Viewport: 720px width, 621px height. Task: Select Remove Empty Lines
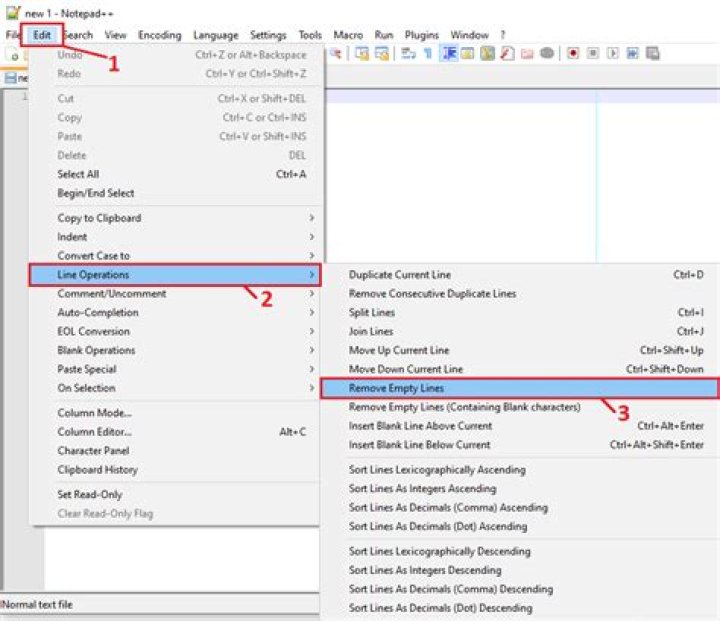[x=520, y=388]
